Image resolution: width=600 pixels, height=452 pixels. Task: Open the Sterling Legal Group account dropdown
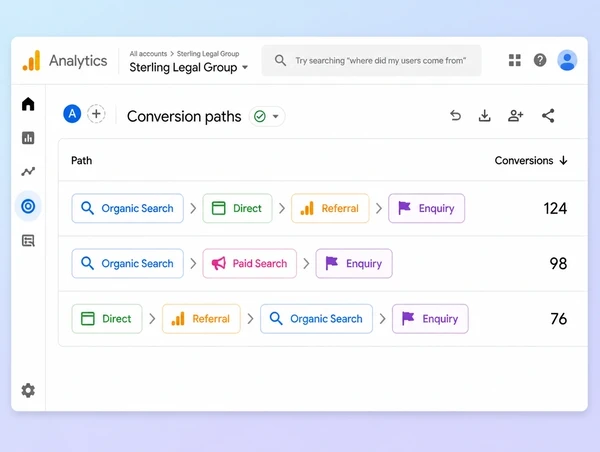pyautogui.click(x=189, y=67)
